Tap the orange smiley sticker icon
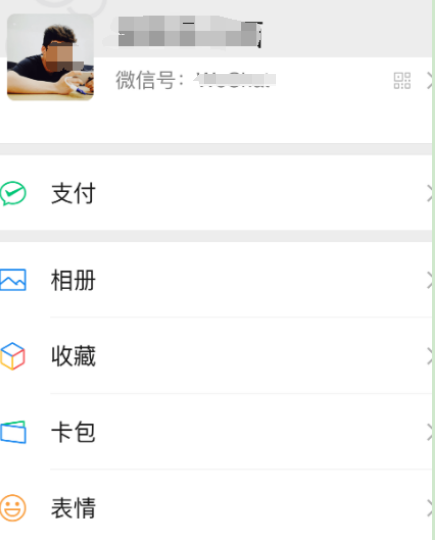435x540 pixels. point(13,508)
